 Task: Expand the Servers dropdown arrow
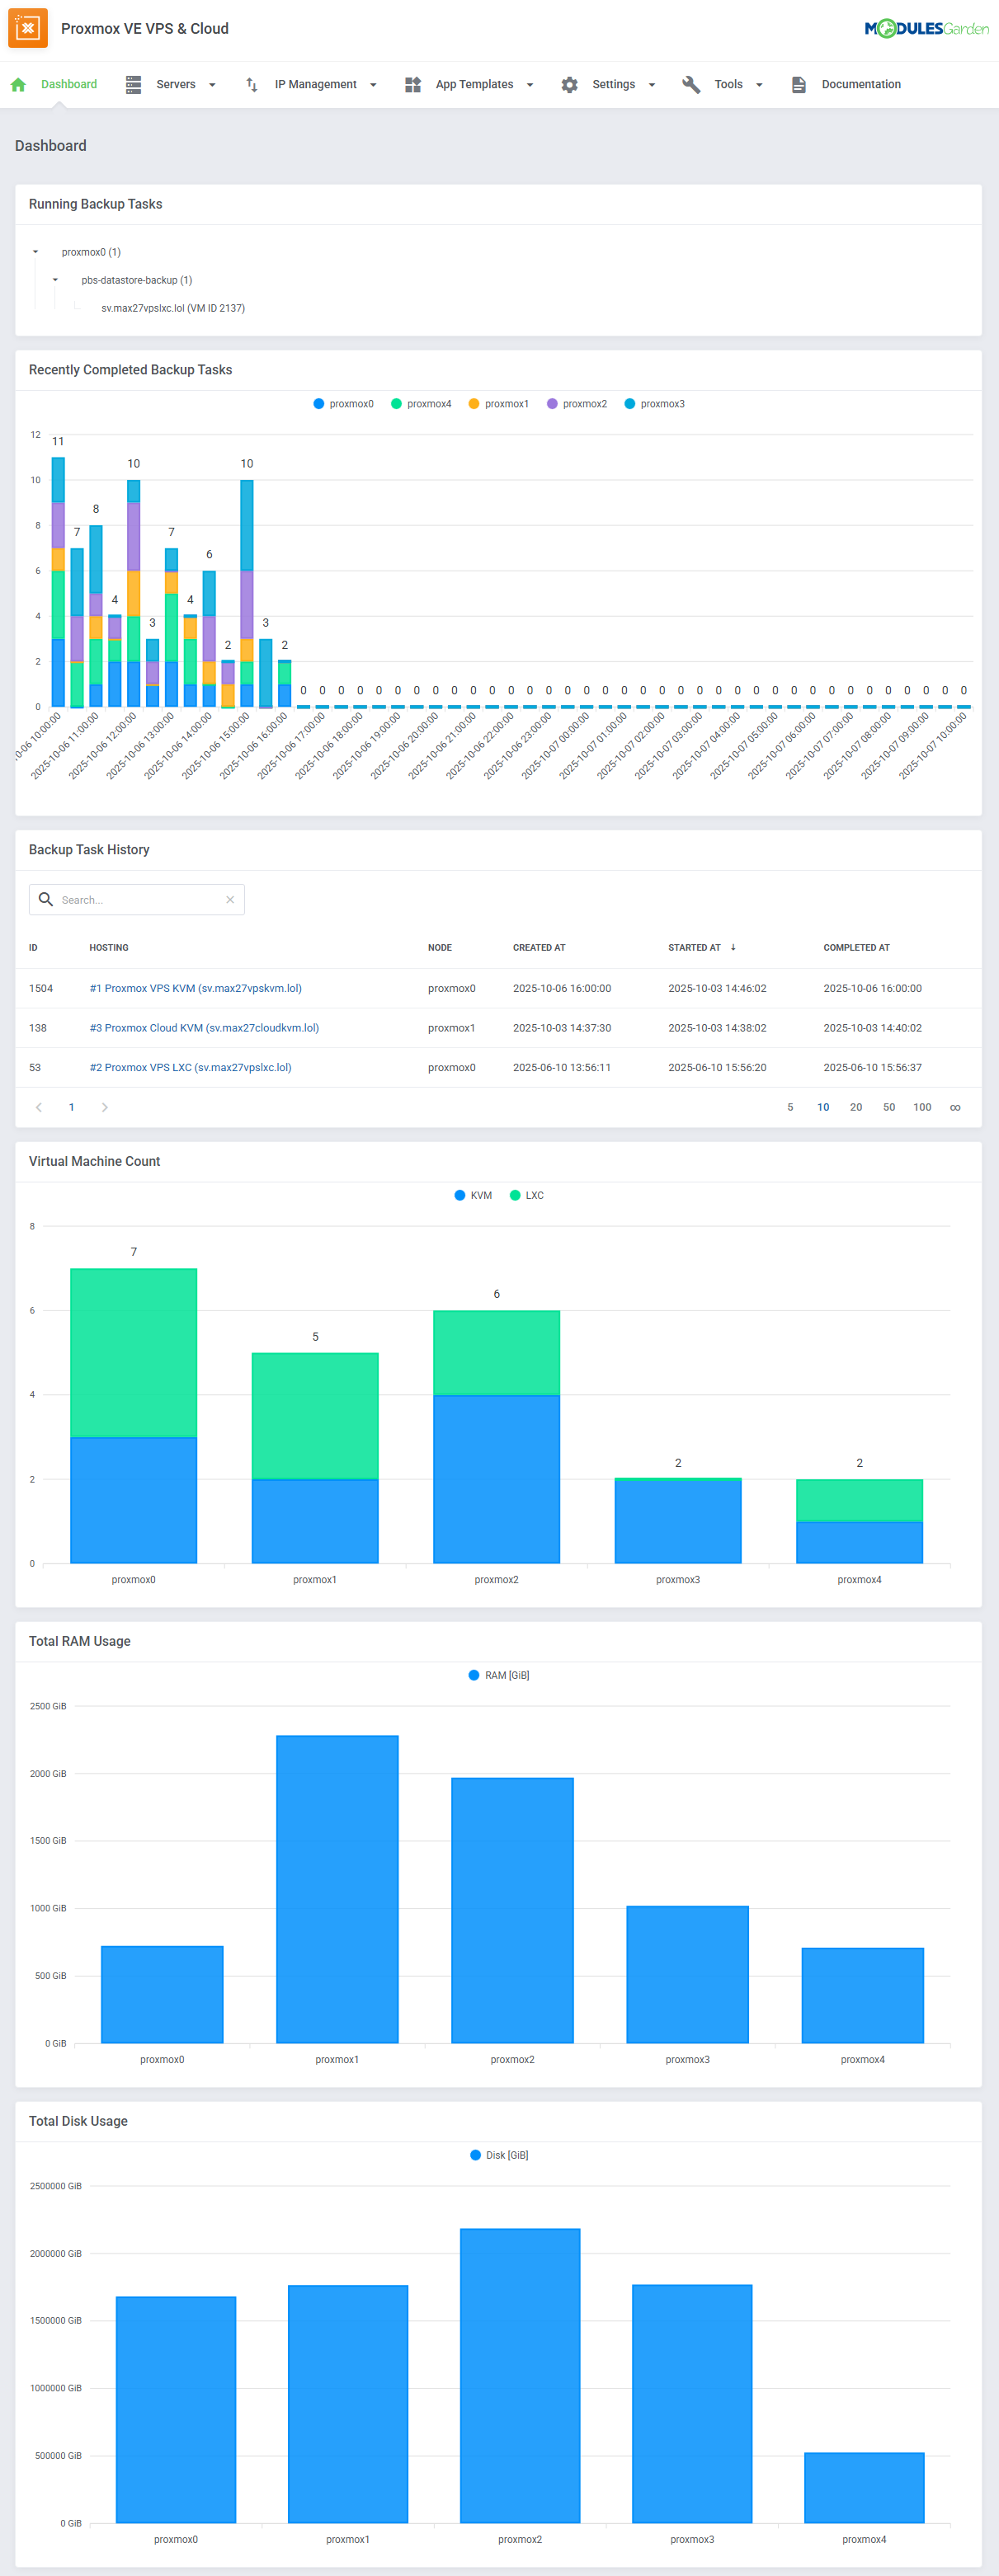[212, 85]
